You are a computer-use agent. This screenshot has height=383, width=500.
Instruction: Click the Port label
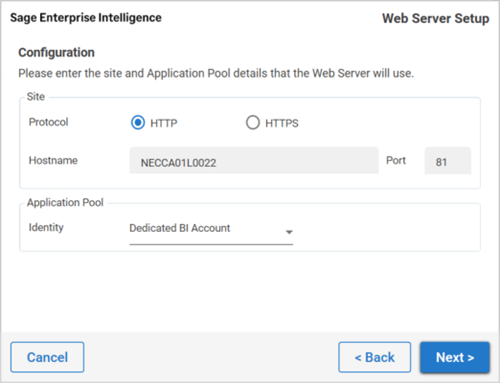click(x=396, y=160)
